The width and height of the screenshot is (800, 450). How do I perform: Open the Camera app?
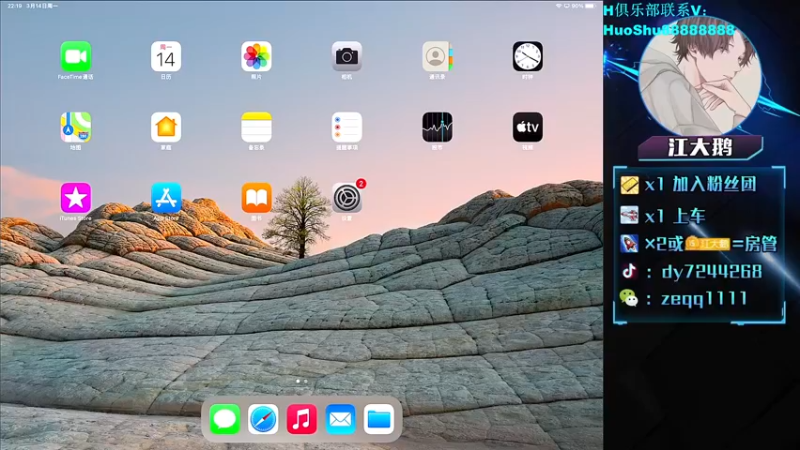[x=346, y=56]
